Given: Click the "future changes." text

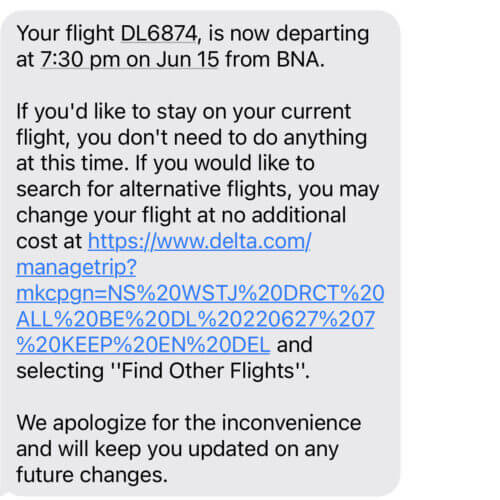Looking at the screenshot, I should coord(92,475).
